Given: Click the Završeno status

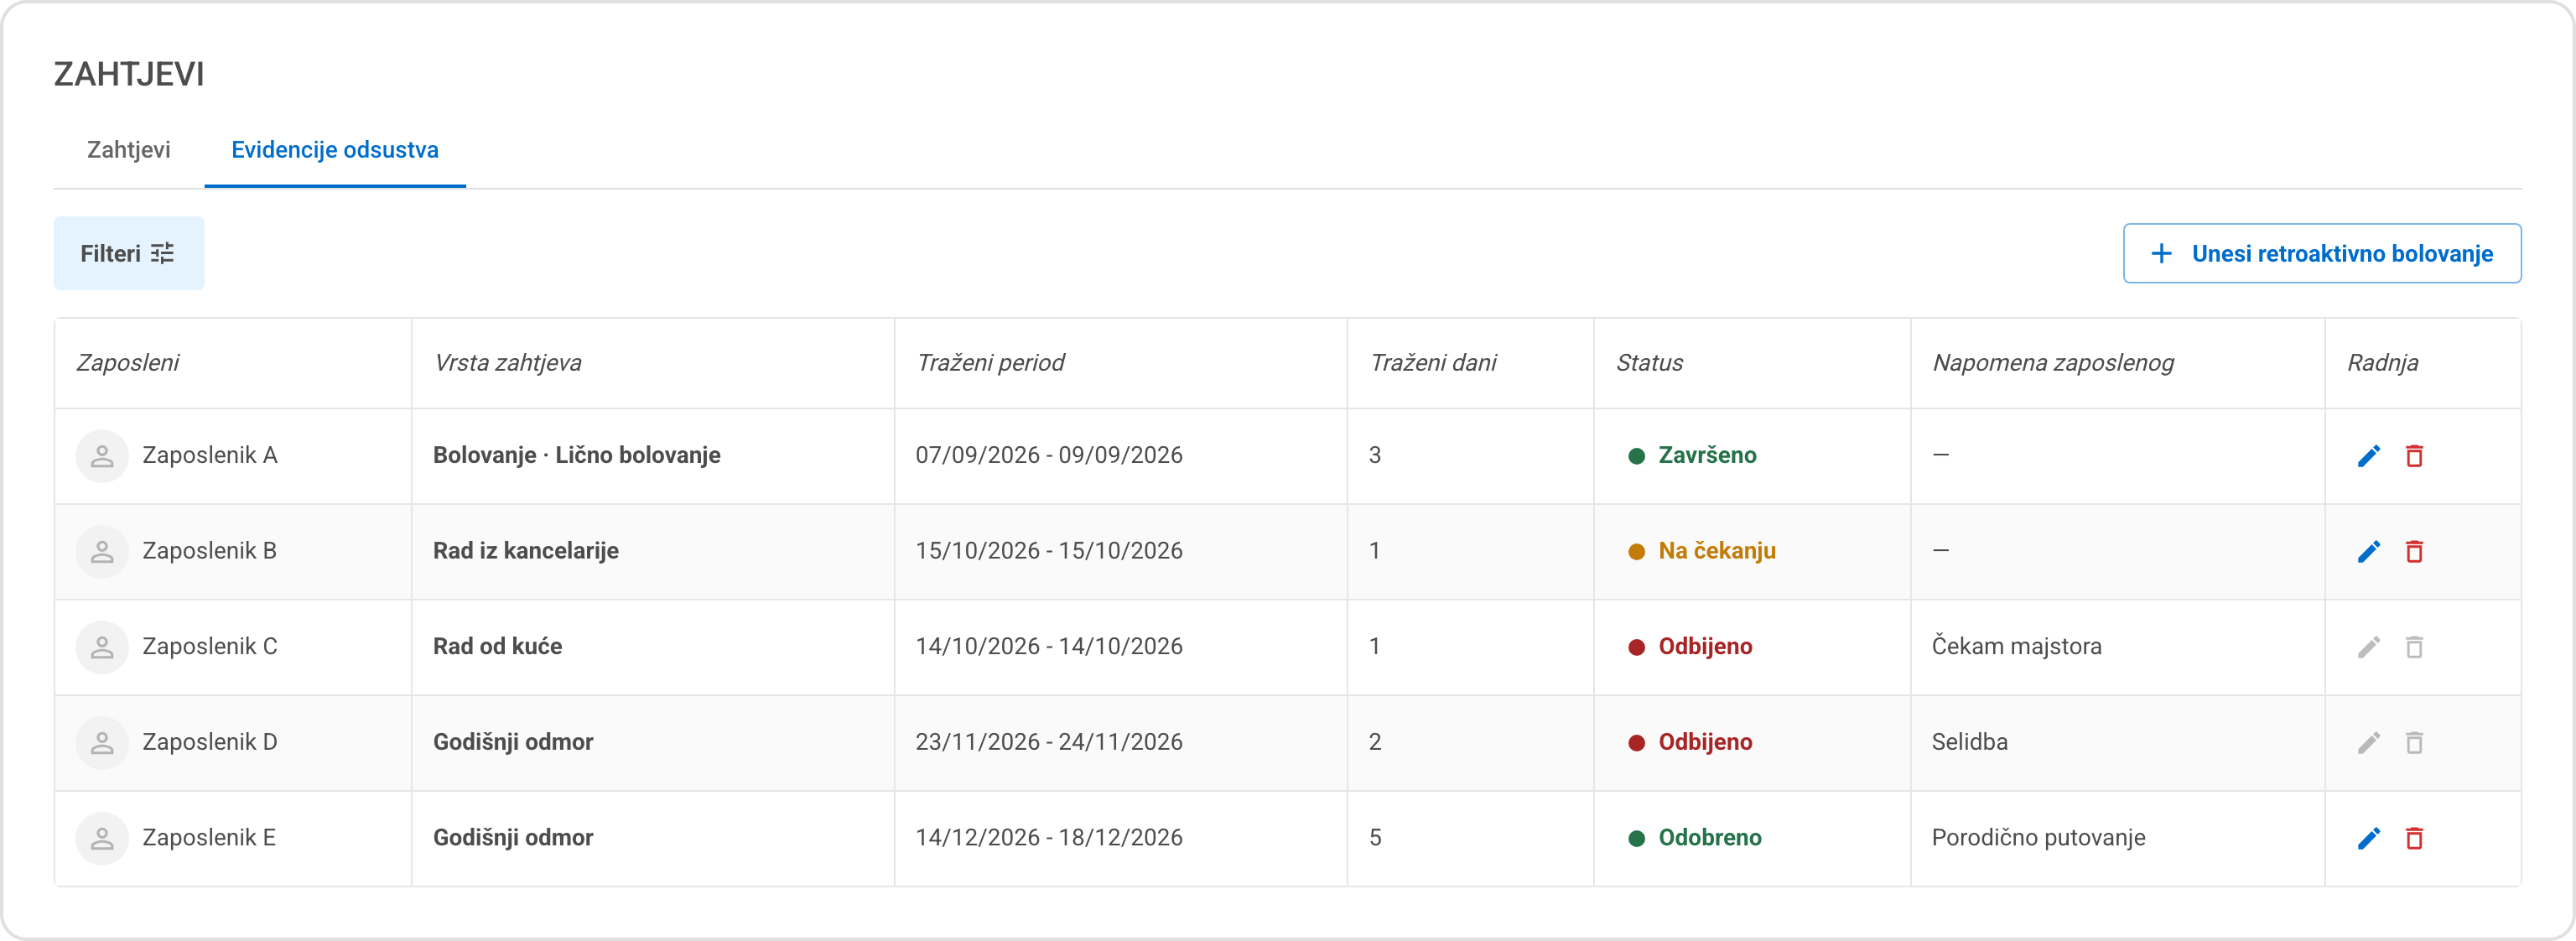Looking at the screenshot, I should click(x=1692, y=456).
